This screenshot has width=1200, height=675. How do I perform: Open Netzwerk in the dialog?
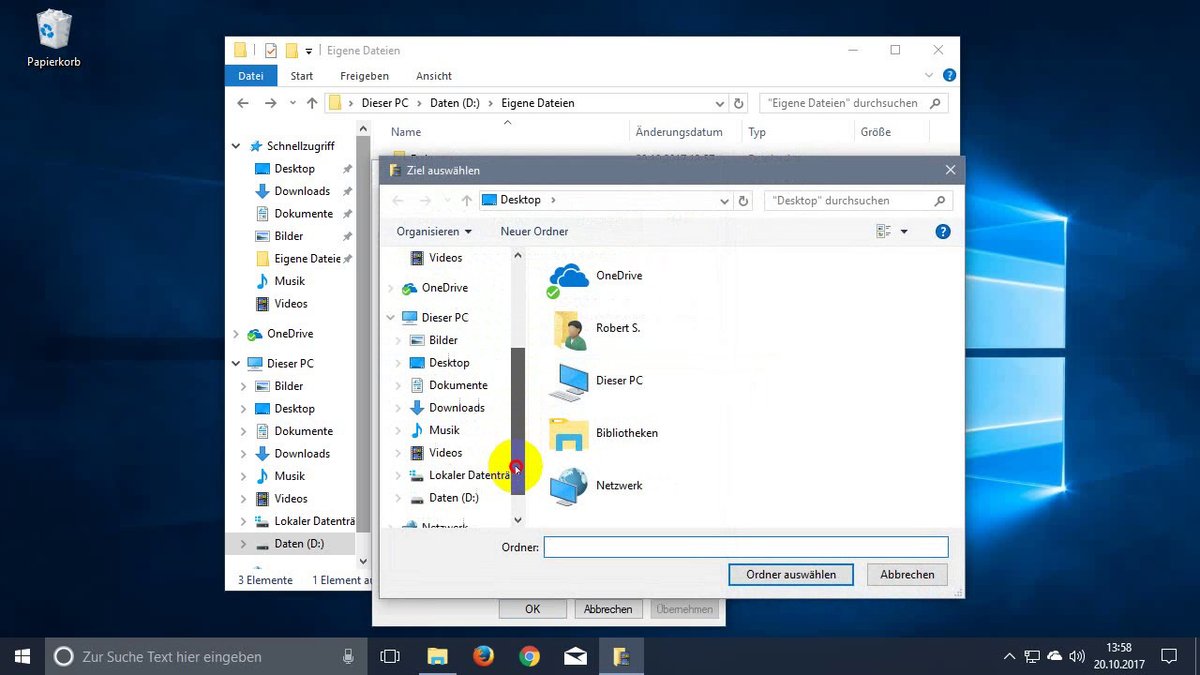[x=600, y=485]
